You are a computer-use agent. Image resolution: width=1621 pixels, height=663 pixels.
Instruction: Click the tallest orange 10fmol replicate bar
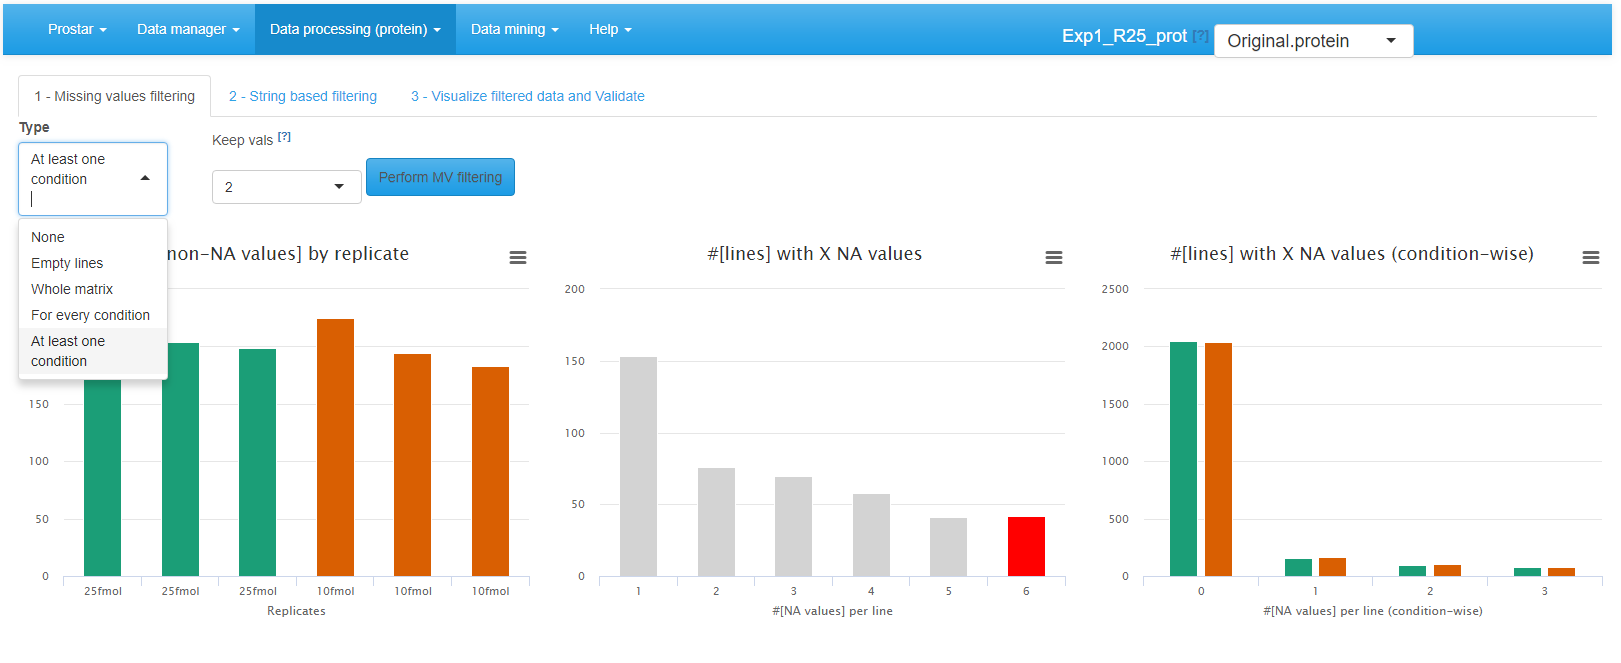[335, 447]
